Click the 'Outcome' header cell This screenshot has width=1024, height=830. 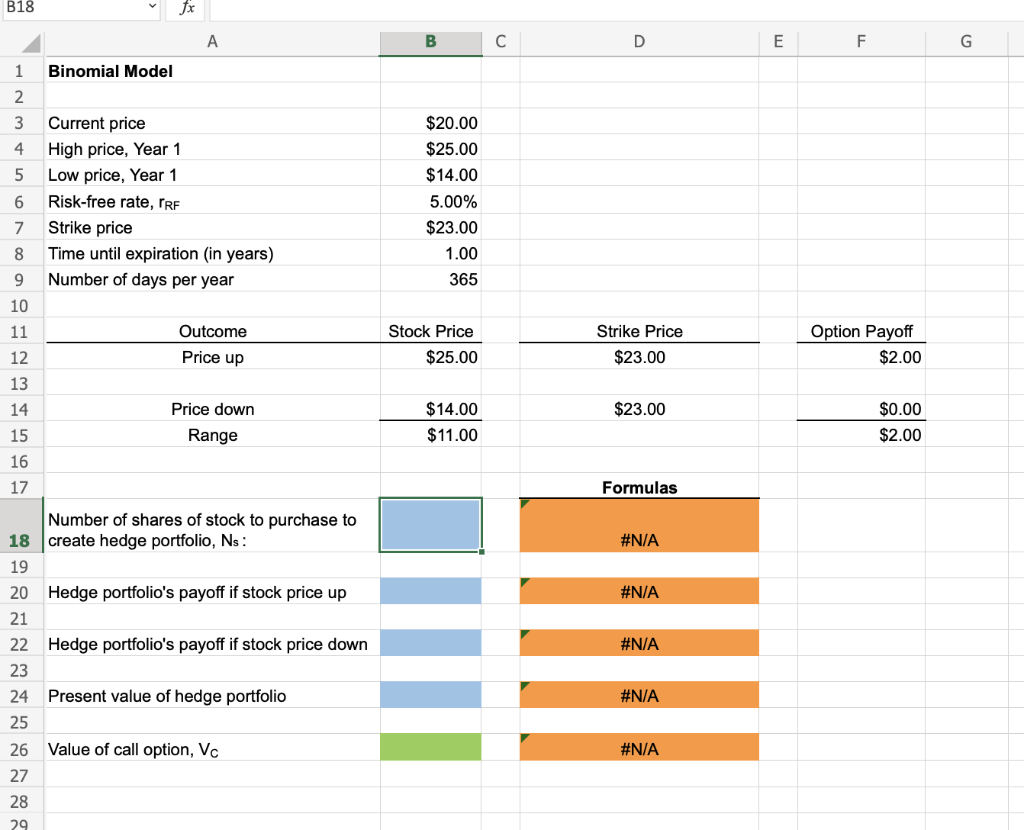(212, 331)
